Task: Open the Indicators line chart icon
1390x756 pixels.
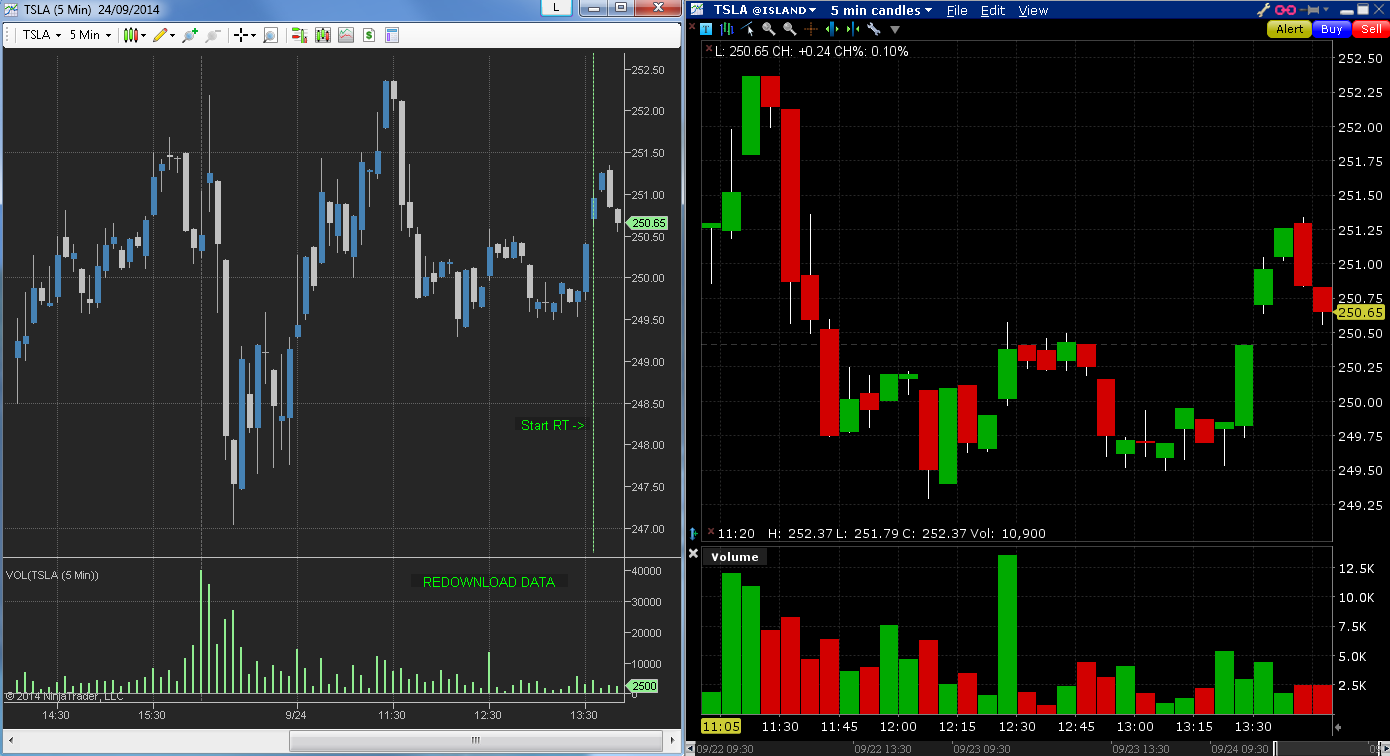Action: [x=346, y=35]
